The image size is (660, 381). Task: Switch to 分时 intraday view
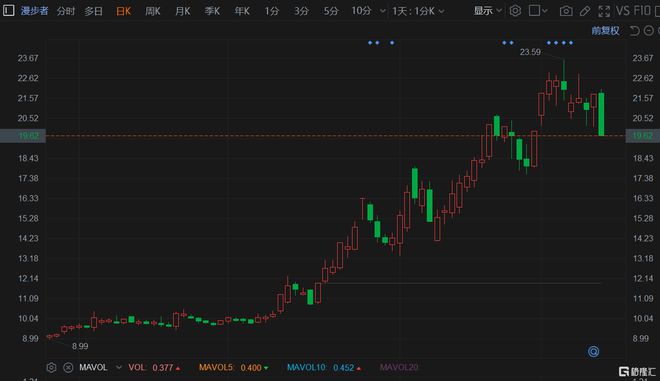tap(66, 11)
